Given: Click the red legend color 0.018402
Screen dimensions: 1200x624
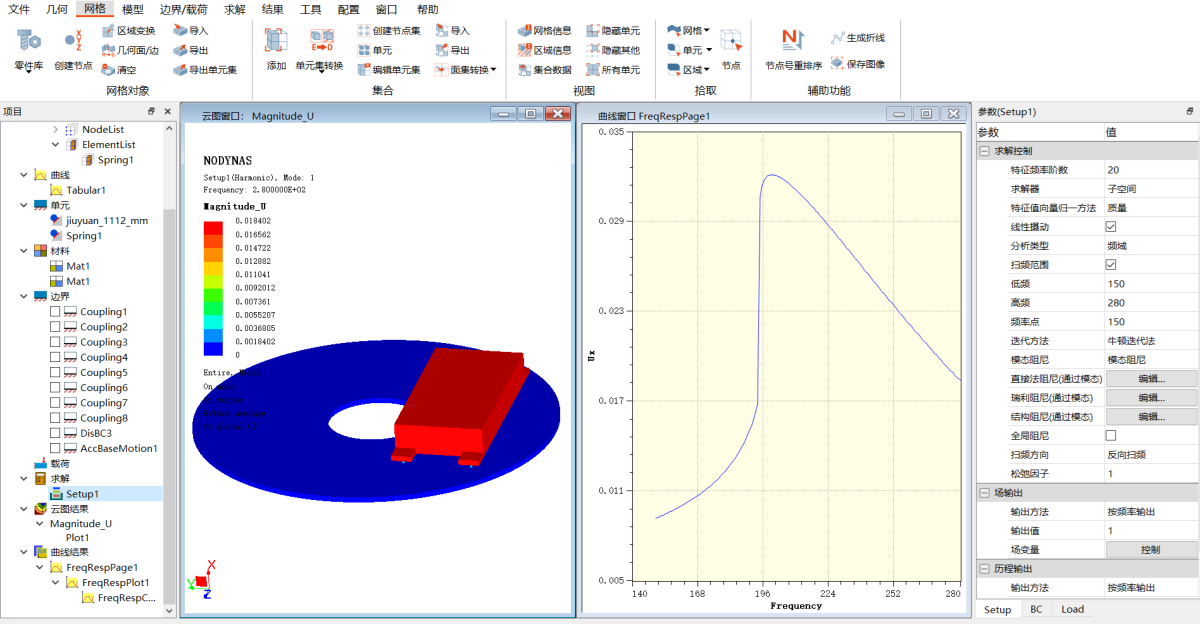Looking at the screenshot, I should 213,228.
